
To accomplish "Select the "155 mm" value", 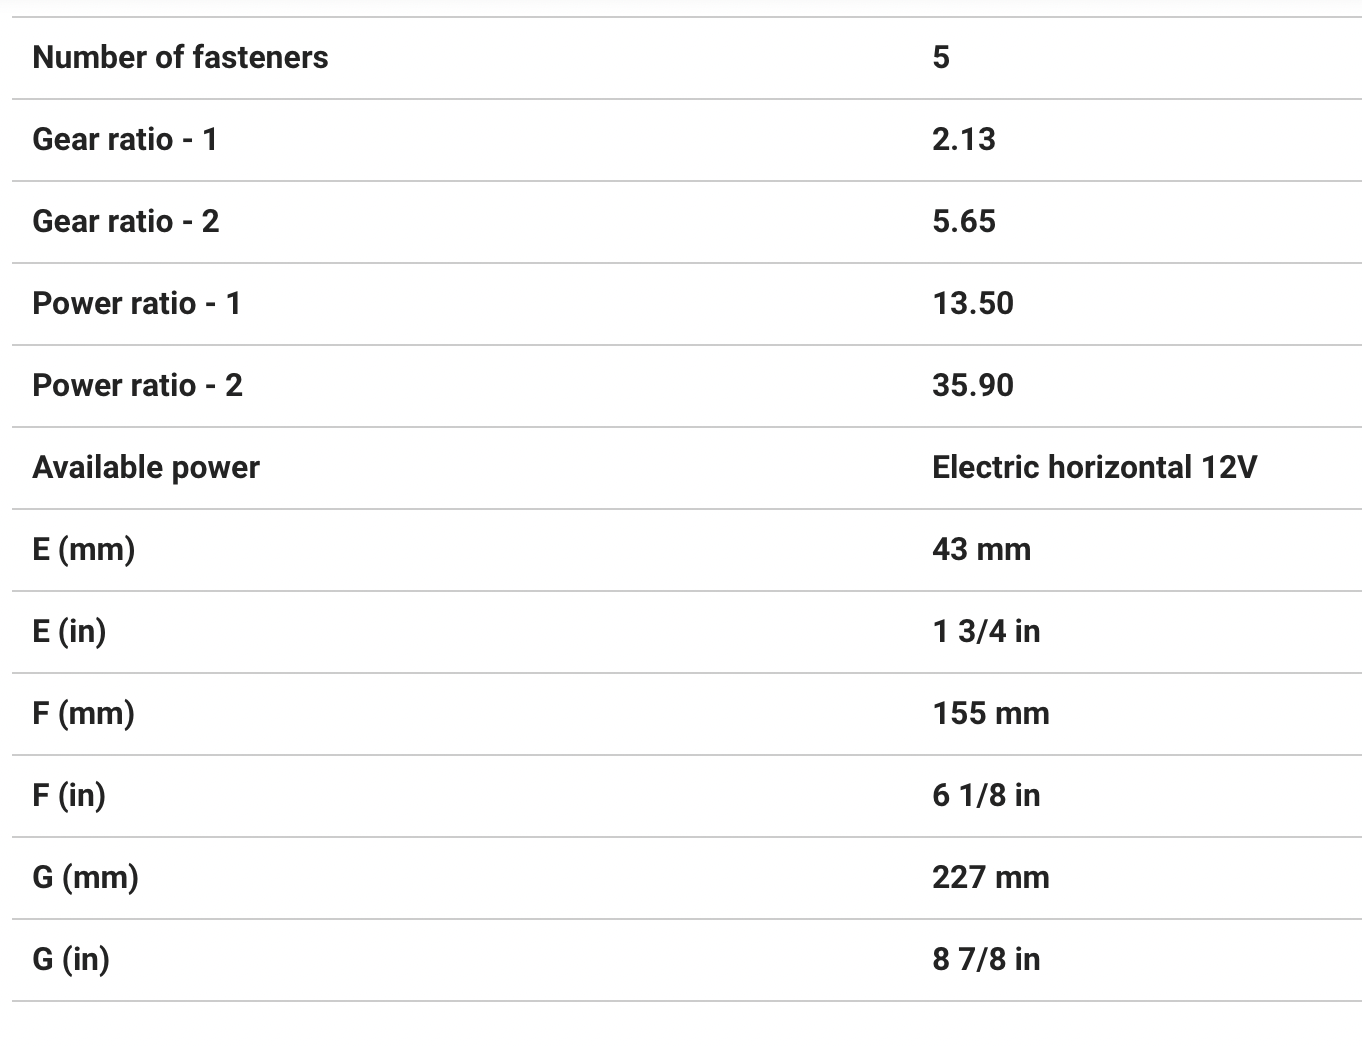I will point(991,714).
